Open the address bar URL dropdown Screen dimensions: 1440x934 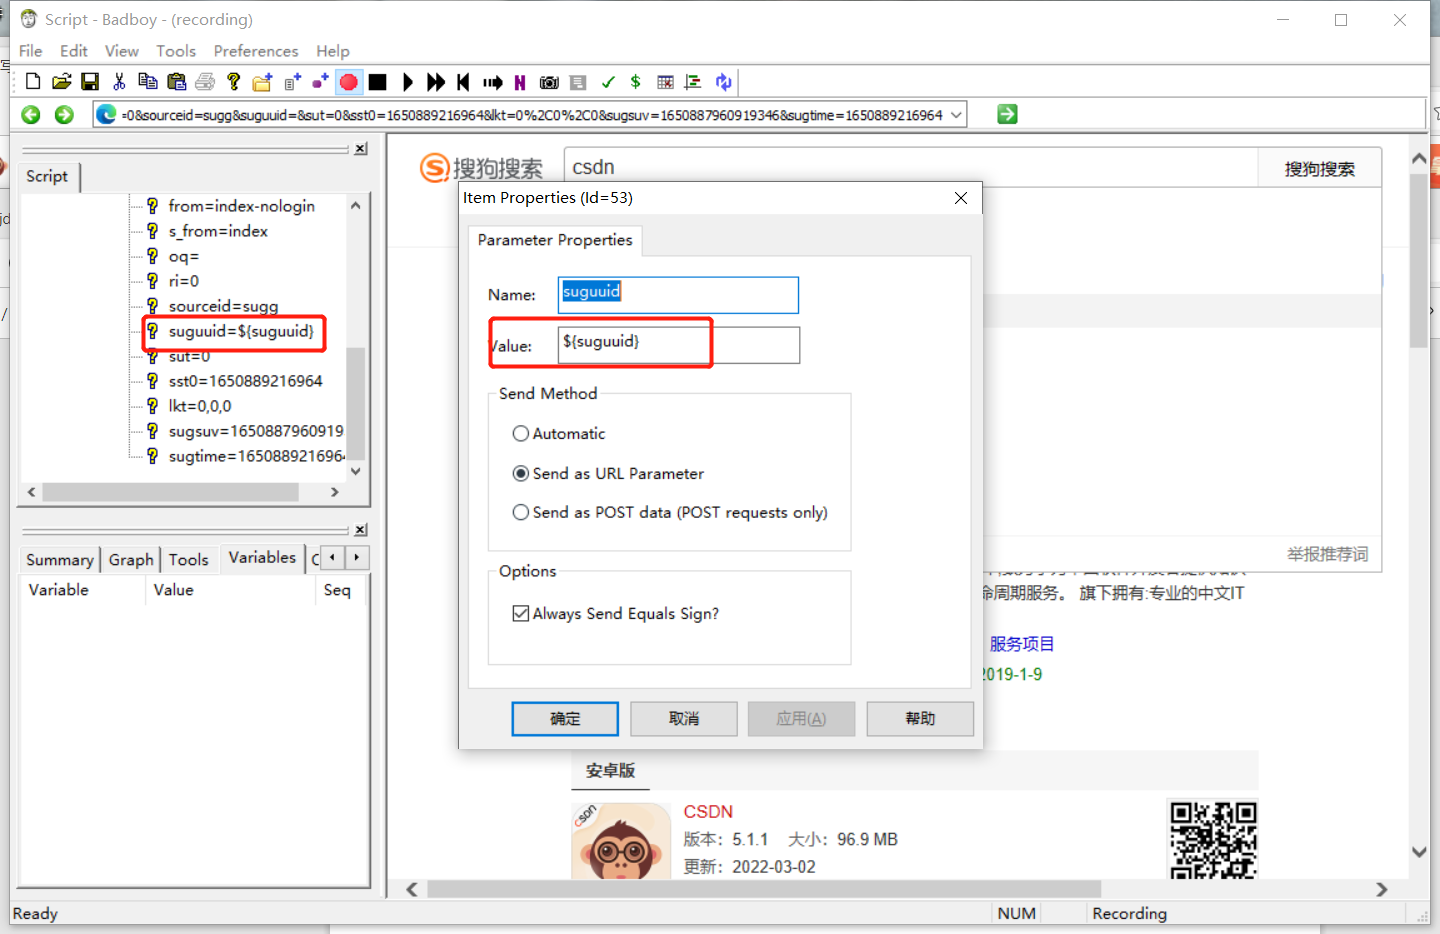pyautogui.click(x=956, y=114)
